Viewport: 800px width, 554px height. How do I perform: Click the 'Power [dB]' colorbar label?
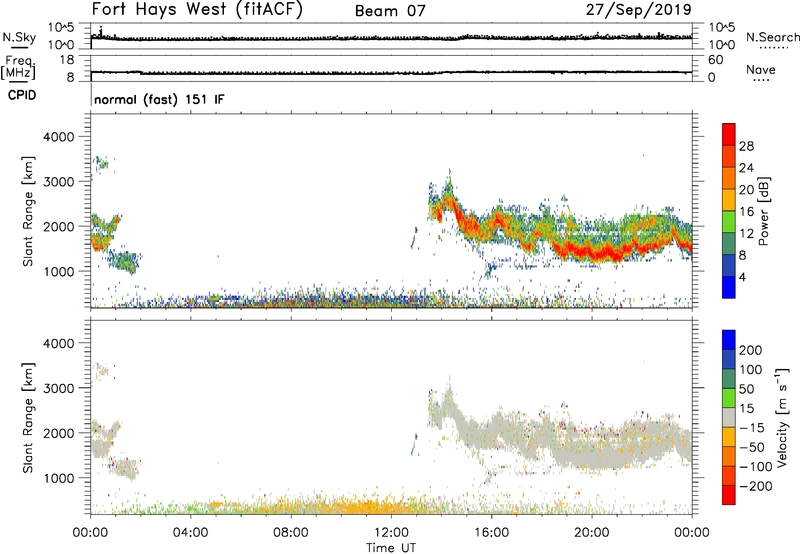763,211
